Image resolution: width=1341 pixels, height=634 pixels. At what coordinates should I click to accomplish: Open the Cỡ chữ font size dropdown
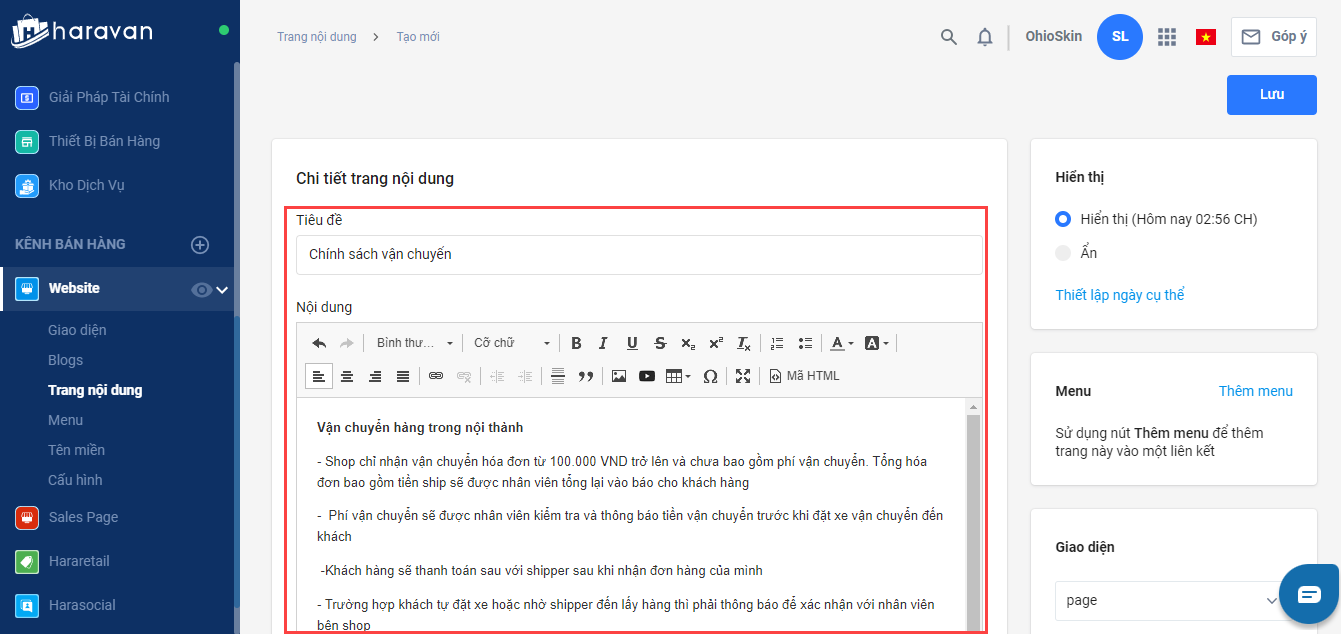coord(512,343)
